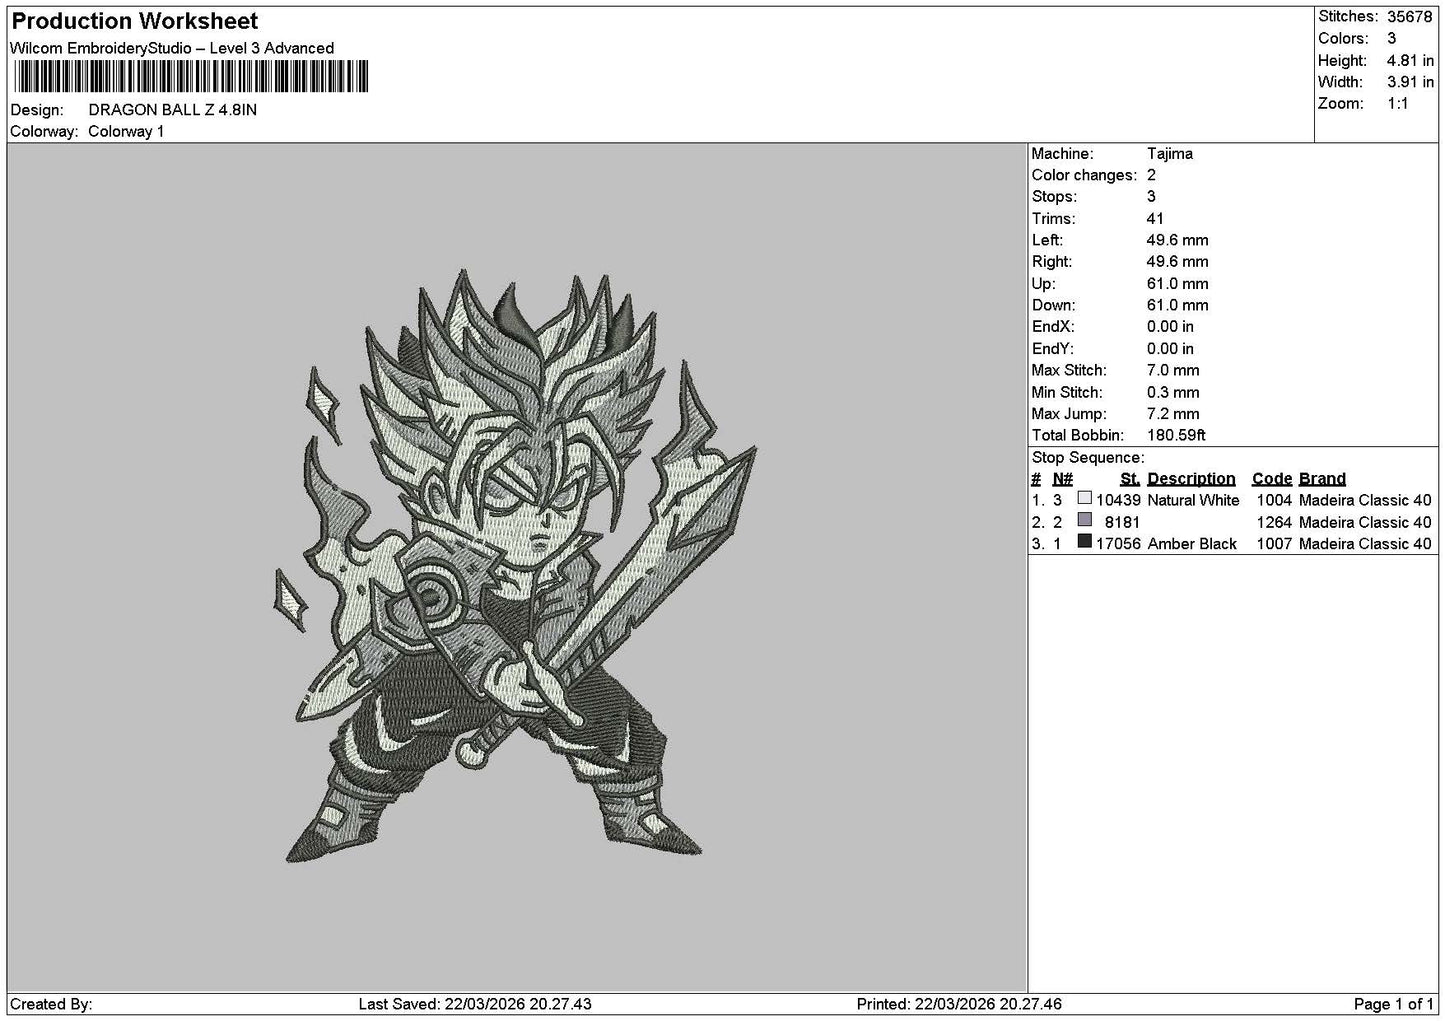Click stitch count 8181 in row 2
Screen dimensions: 1445x1021
1122,522
